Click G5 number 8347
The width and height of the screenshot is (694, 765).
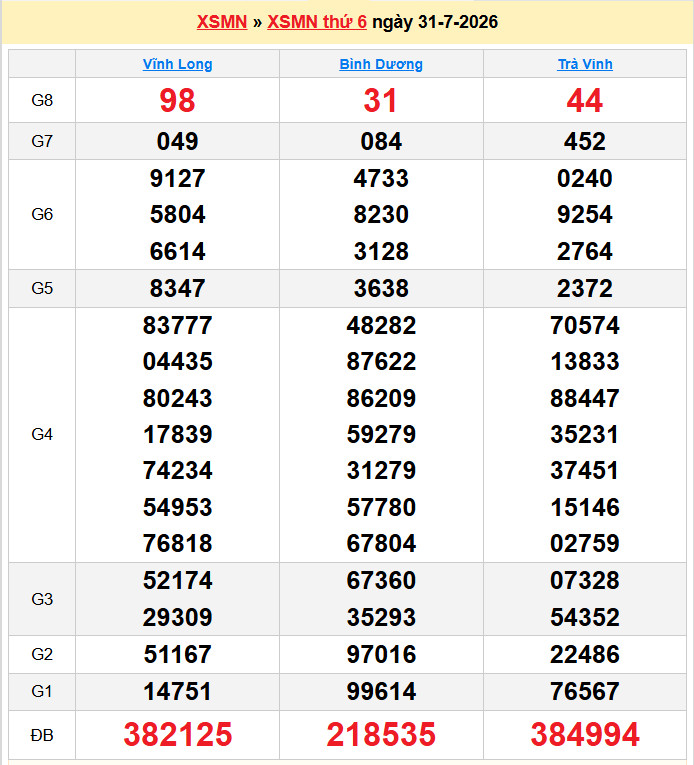pyautogui.click(x=177, y=288)
